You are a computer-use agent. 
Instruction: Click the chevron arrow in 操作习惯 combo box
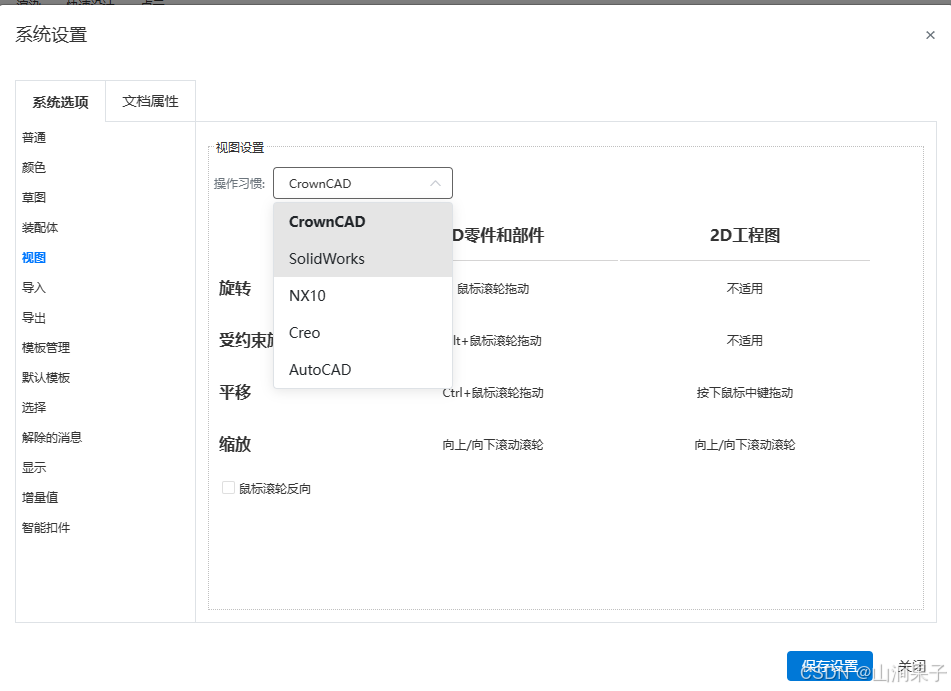(x=435, y=183)
